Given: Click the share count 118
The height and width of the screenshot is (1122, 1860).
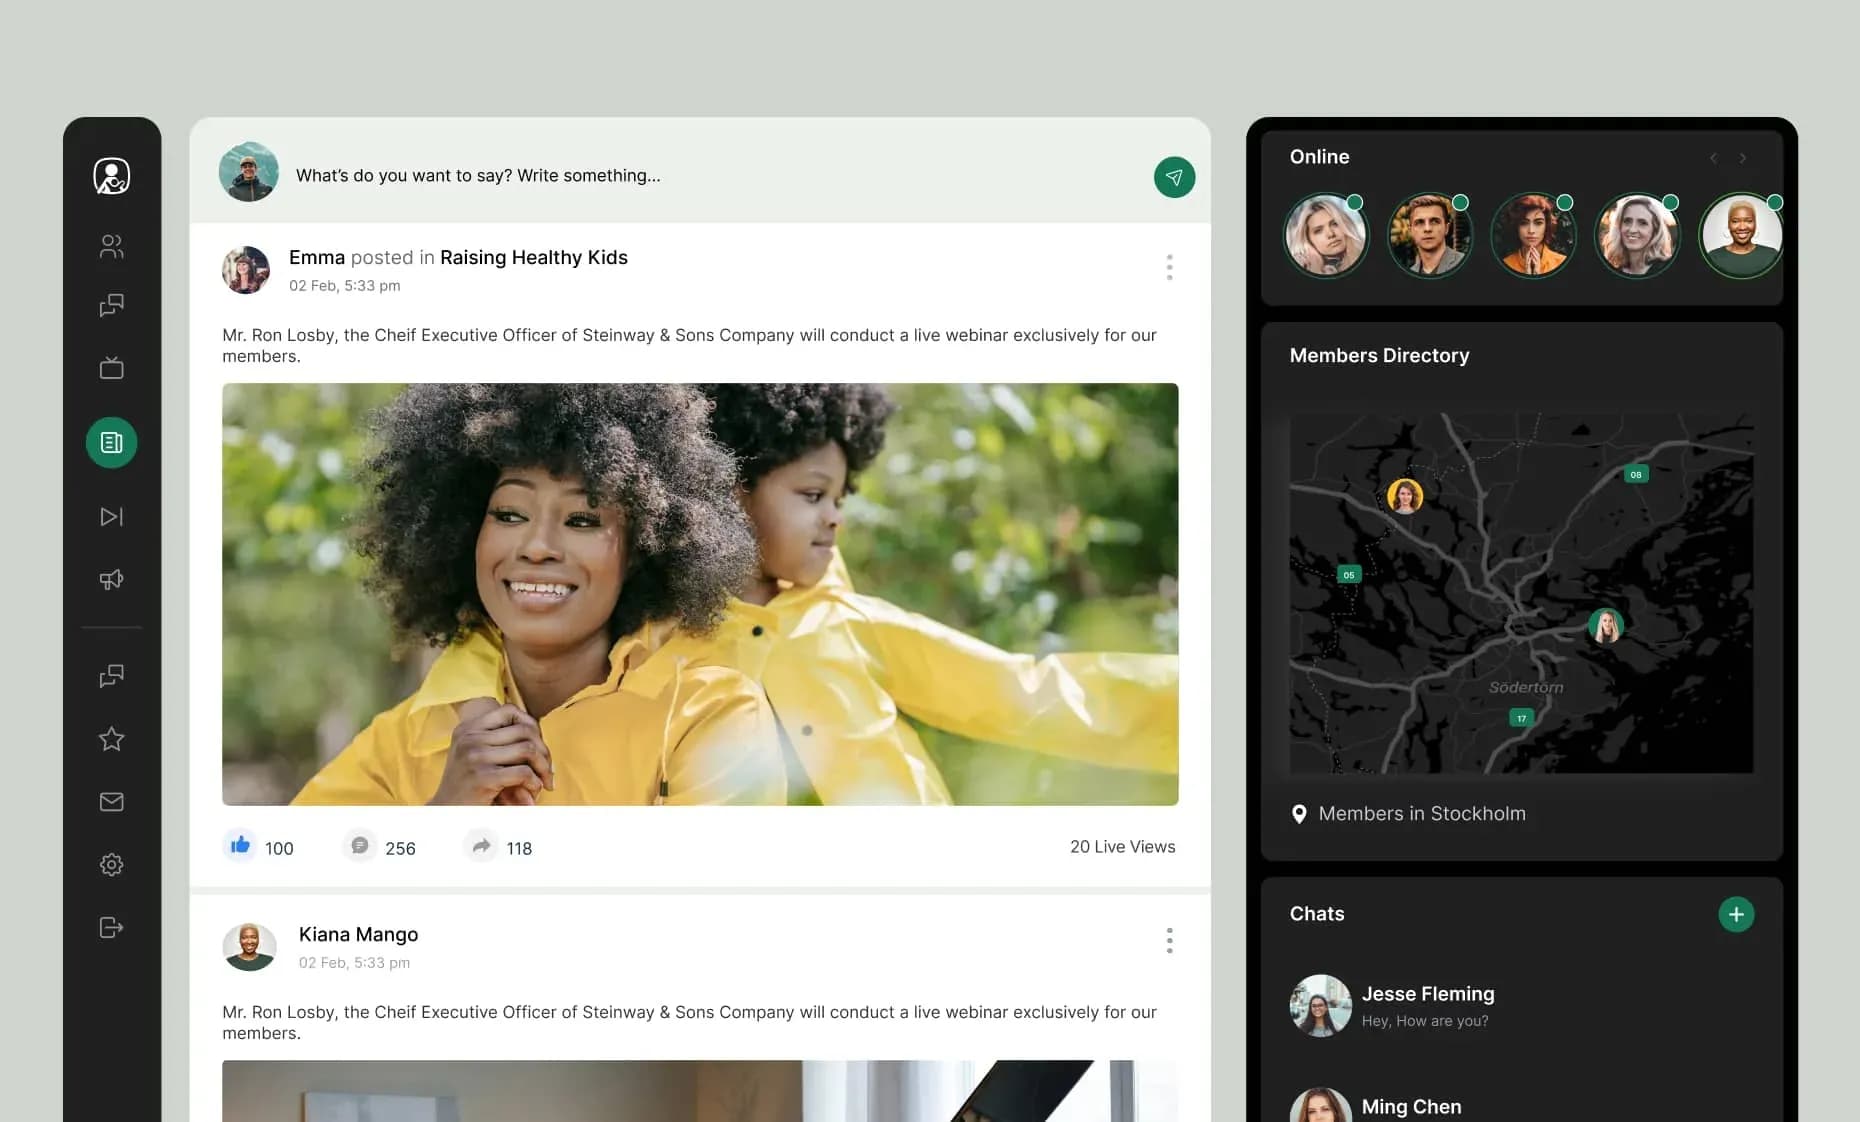Looking at the screenshot, I should (x=519, y=849).
